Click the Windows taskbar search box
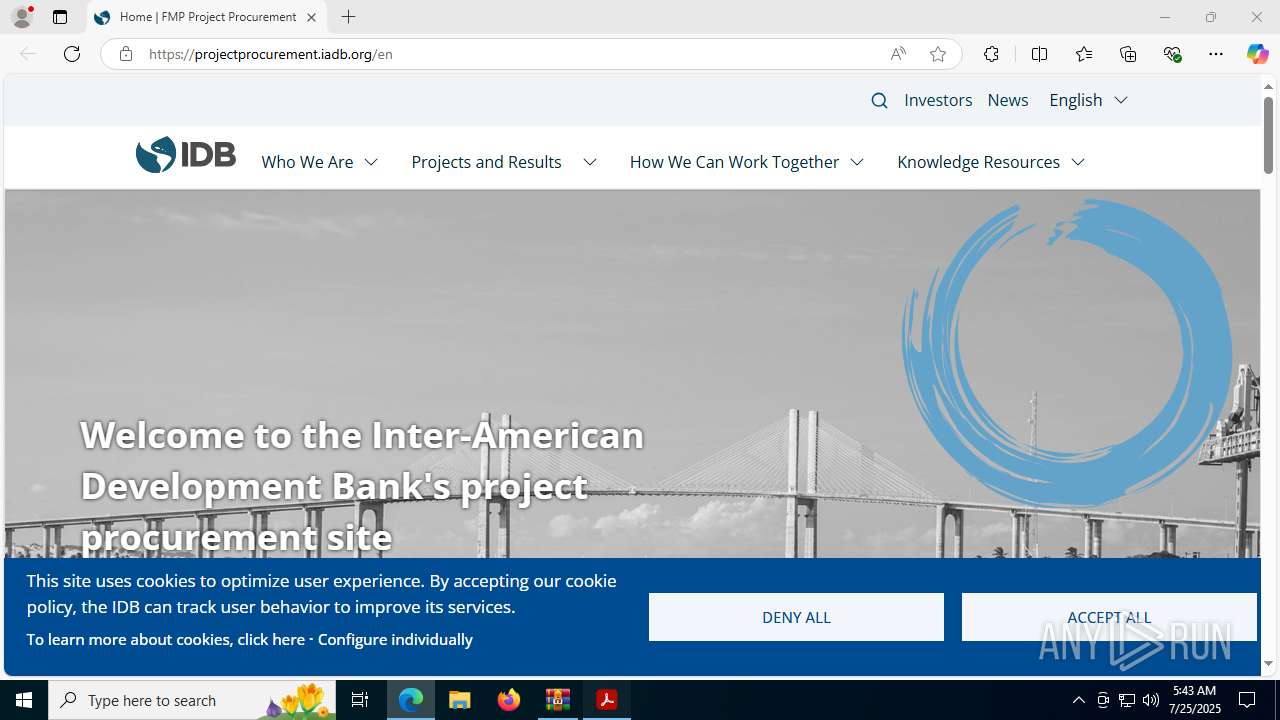Viewport: 1280px width, 720px height. 193,700
